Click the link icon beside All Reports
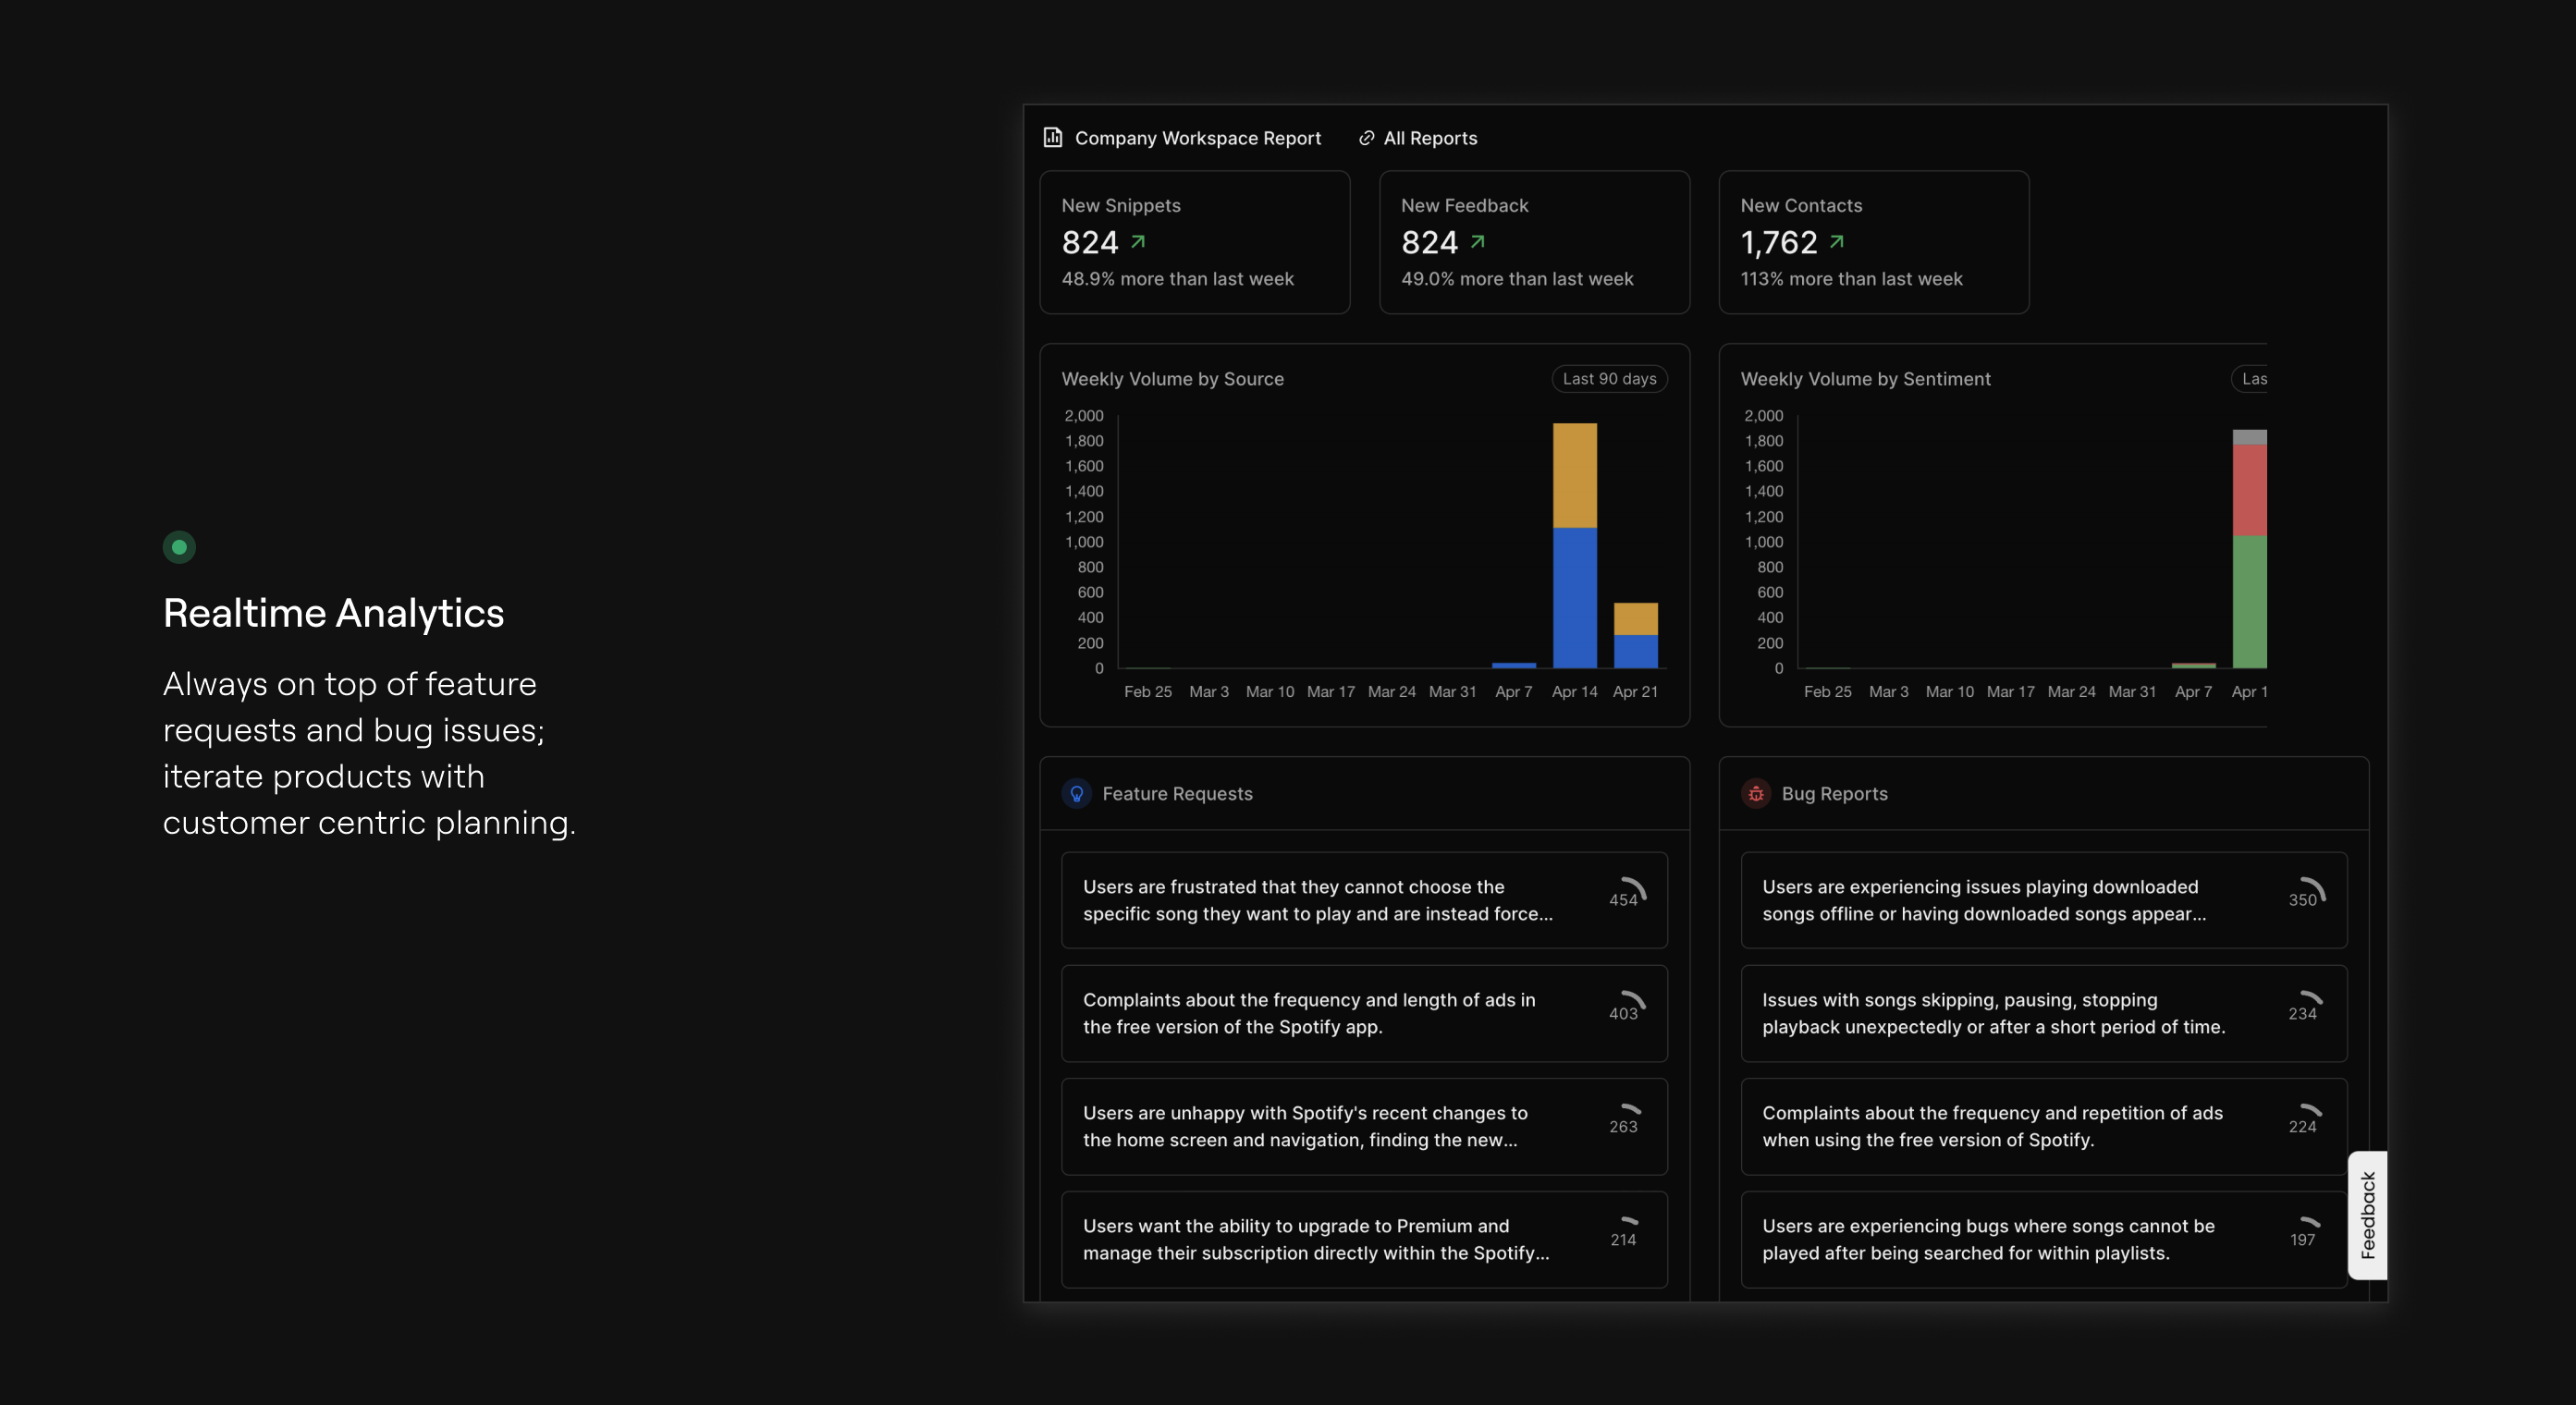 point(1366,138)
